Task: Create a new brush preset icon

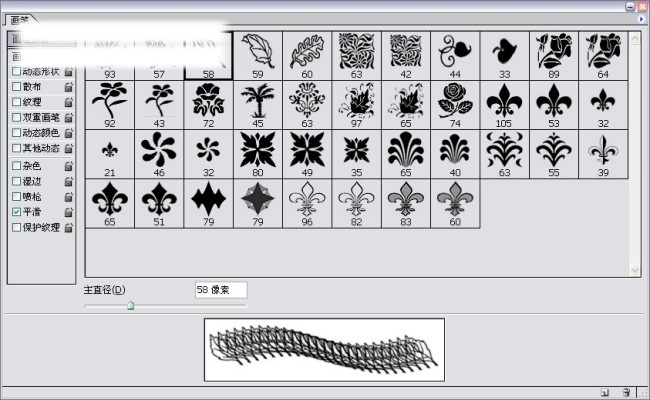Action: (605, 392)
